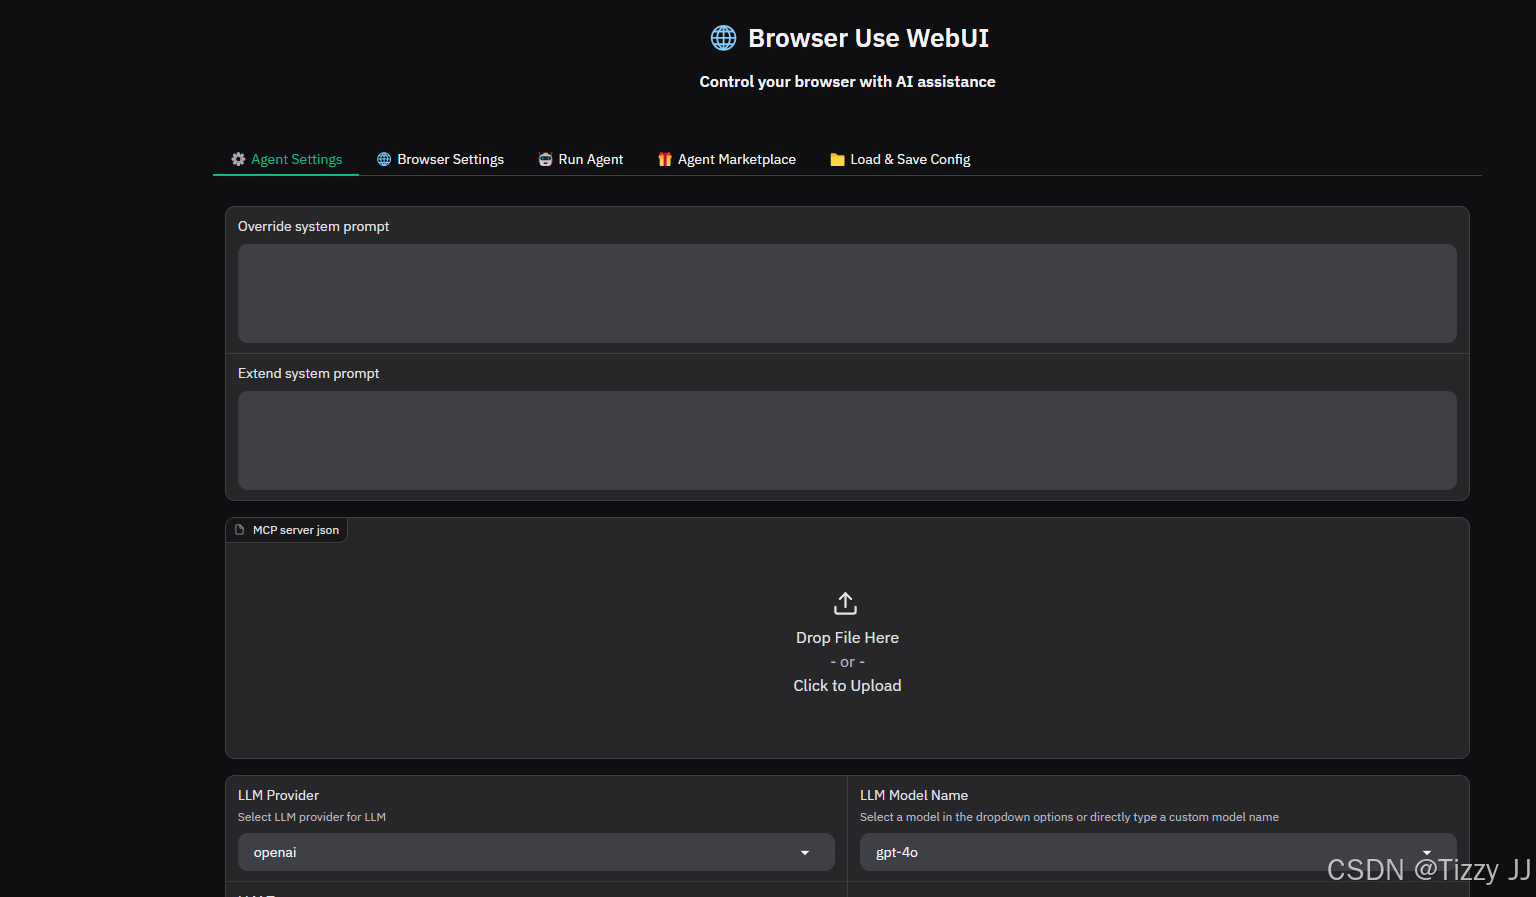Click the "Override system prompt" label

(314, 226)
